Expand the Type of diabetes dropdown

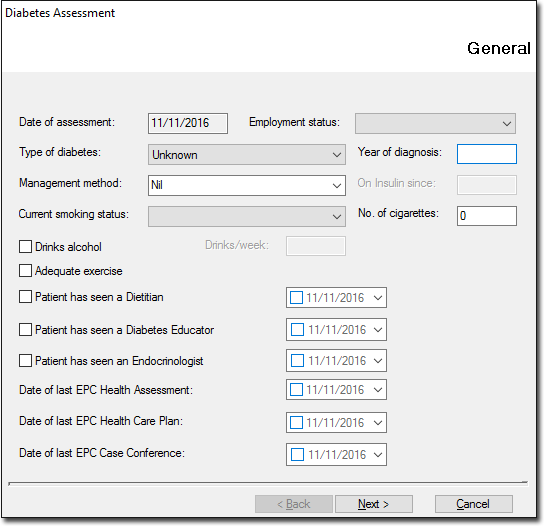[x=247, y=155]
